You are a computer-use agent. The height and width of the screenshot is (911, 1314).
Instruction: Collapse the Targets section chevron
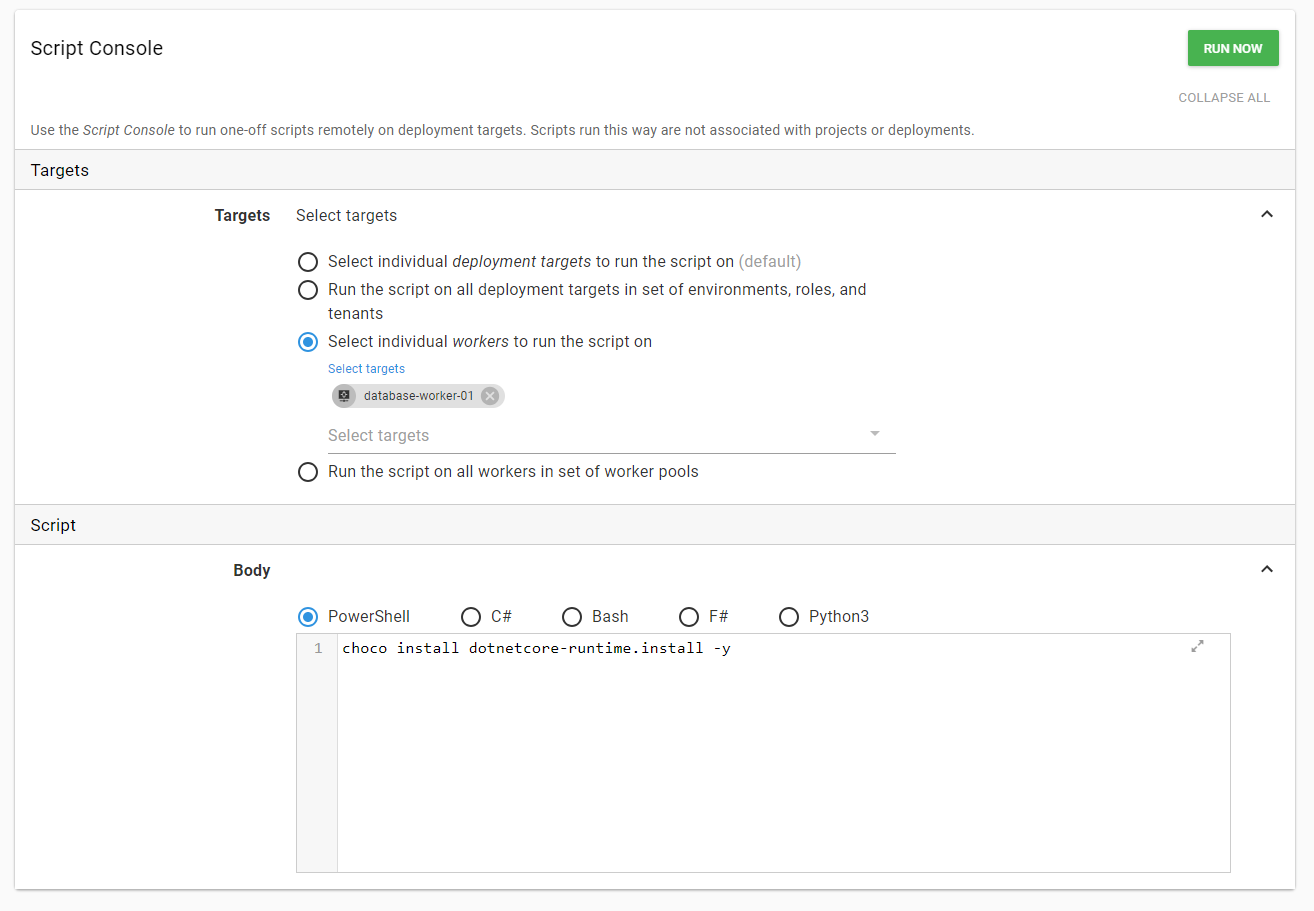[1266, 215]
